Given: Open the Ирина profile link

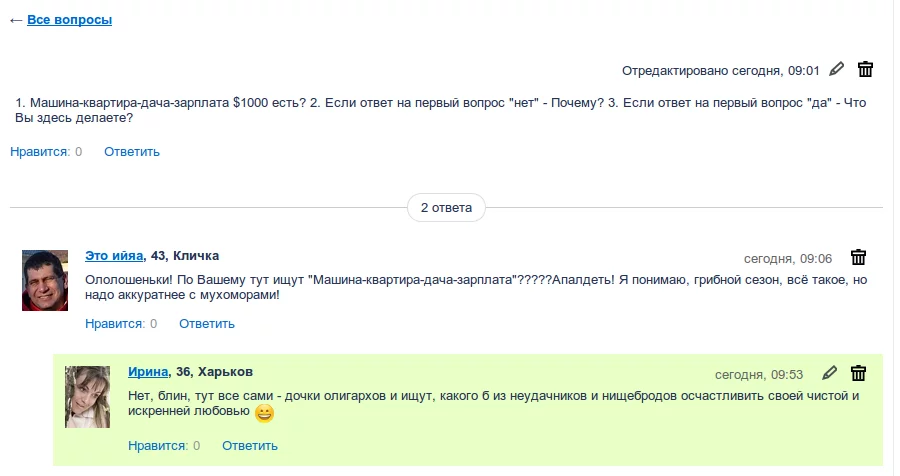Looking at the screenshot, I should pos(149,372).
